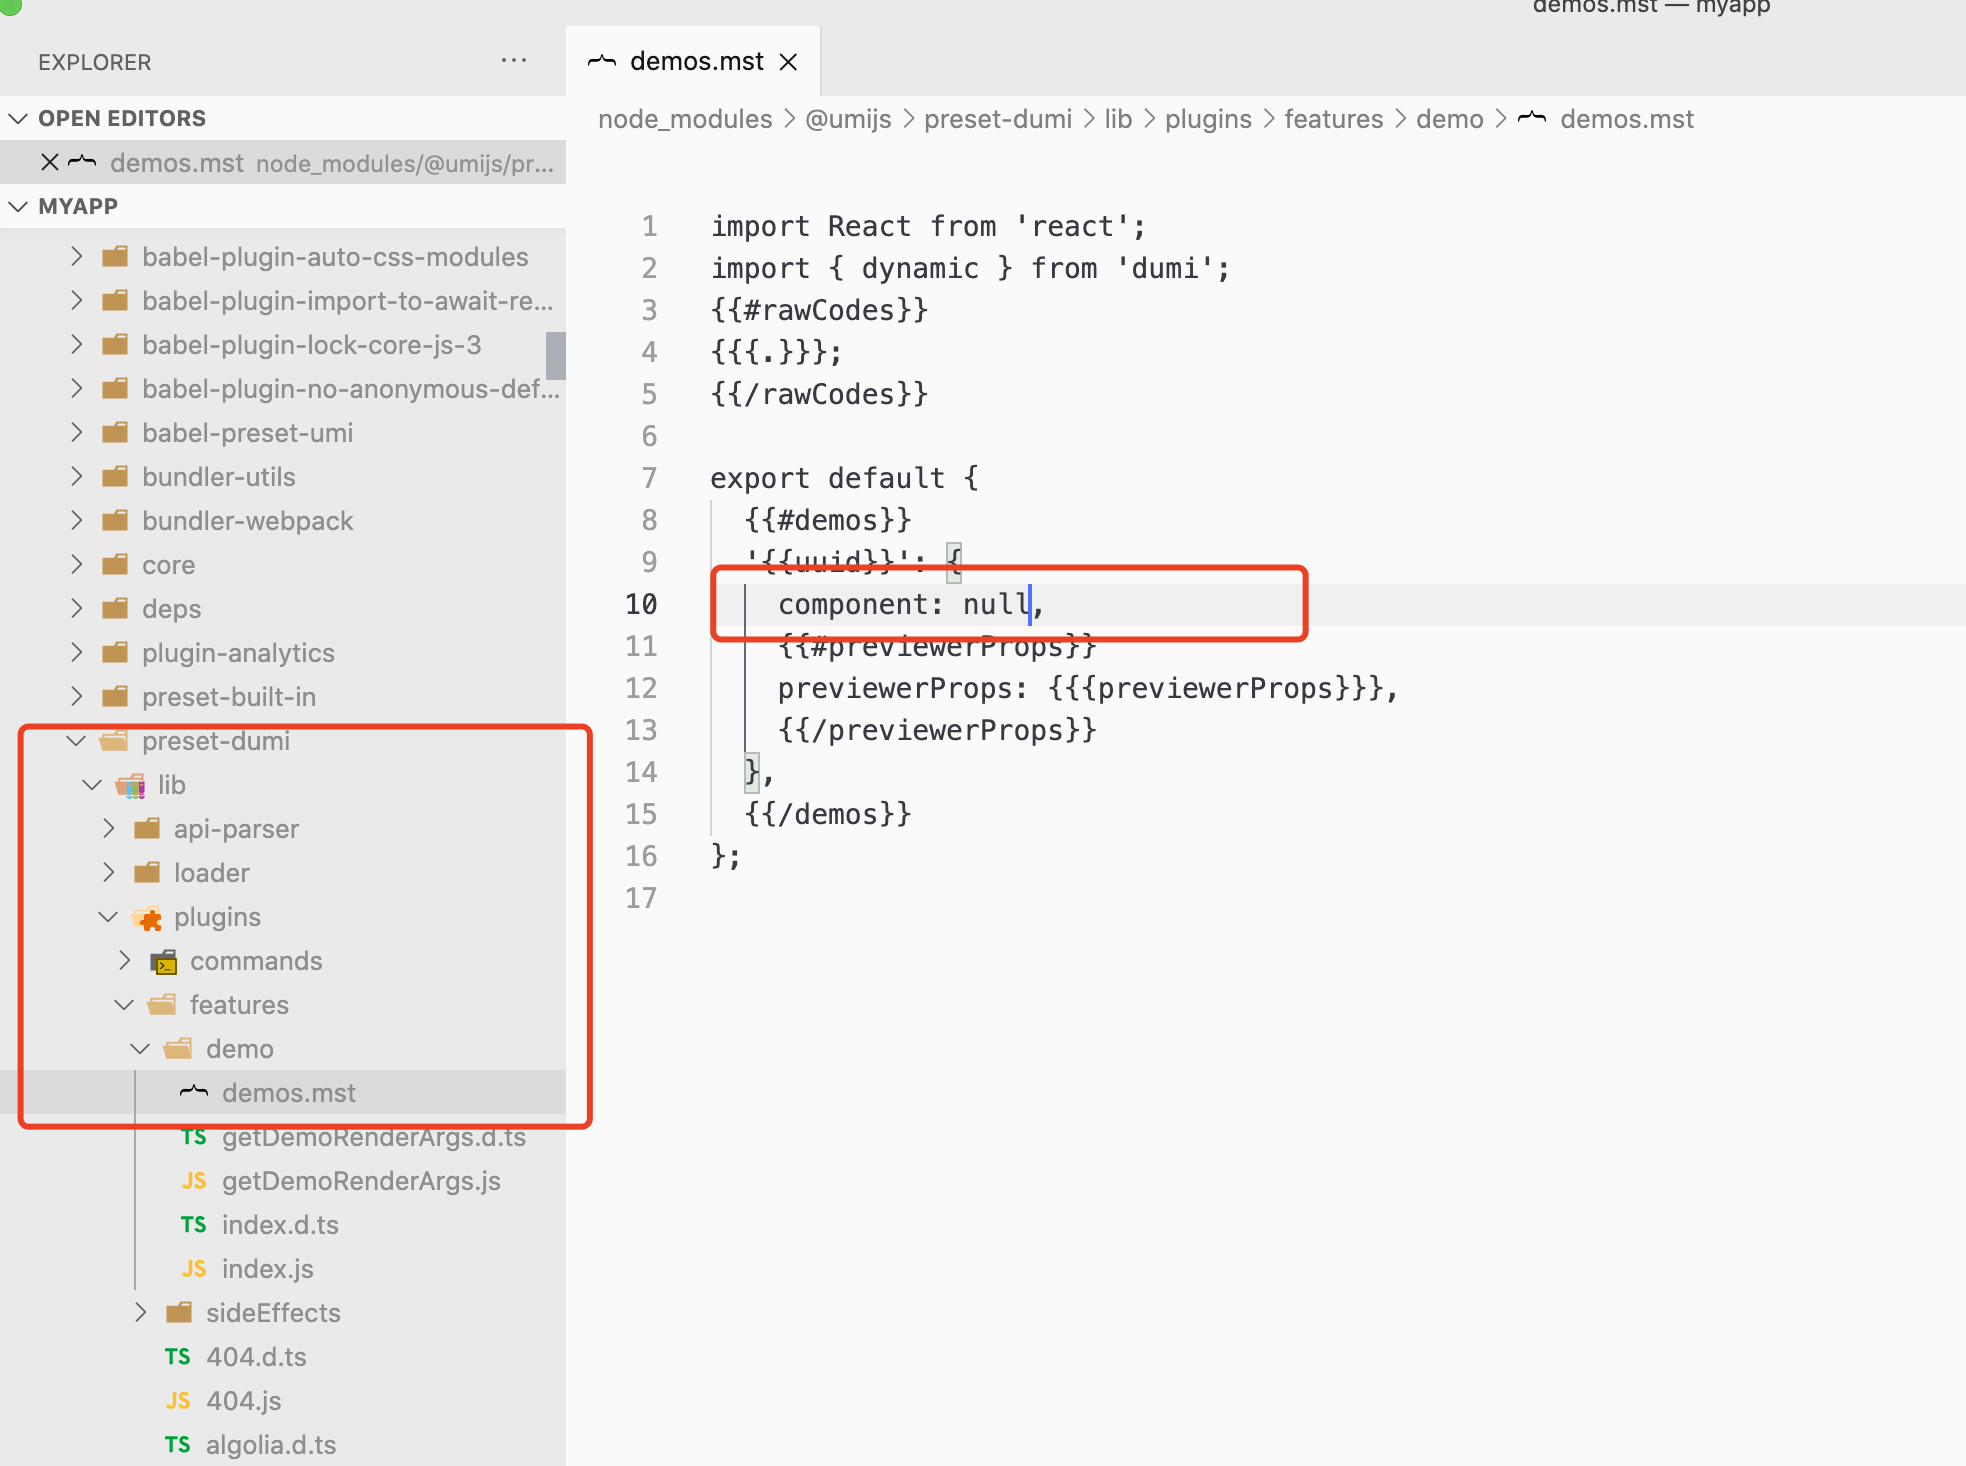The image size is (1966, 1466).
Task: Click features in the breadcrumb
Action: coord(1334,119)
